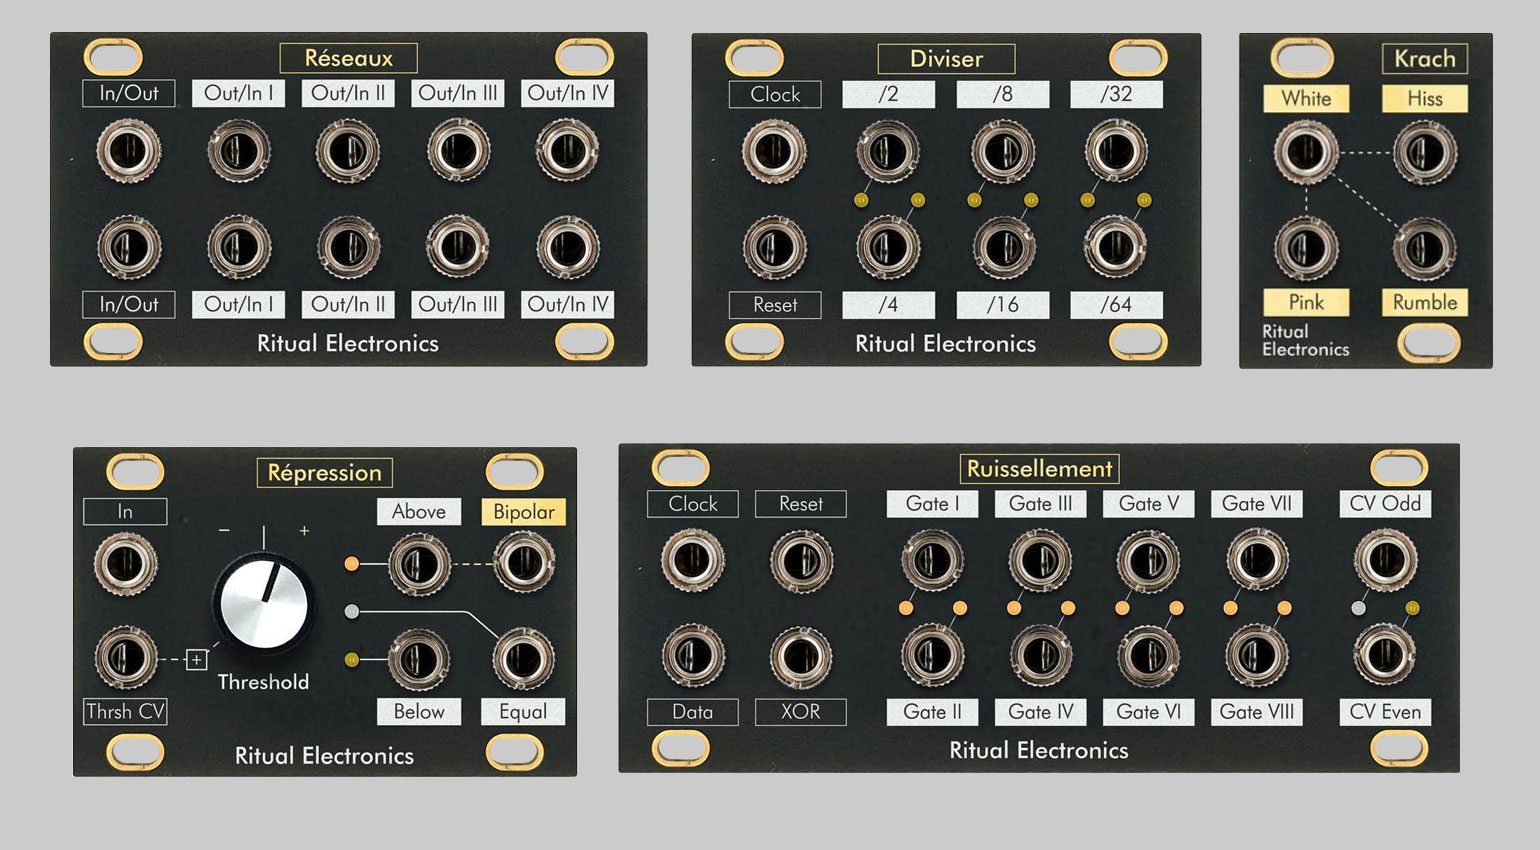This screenshot has width=1540, height=850.
Task: Click the Threshold label under the knob
Action: tap(263, 682)
